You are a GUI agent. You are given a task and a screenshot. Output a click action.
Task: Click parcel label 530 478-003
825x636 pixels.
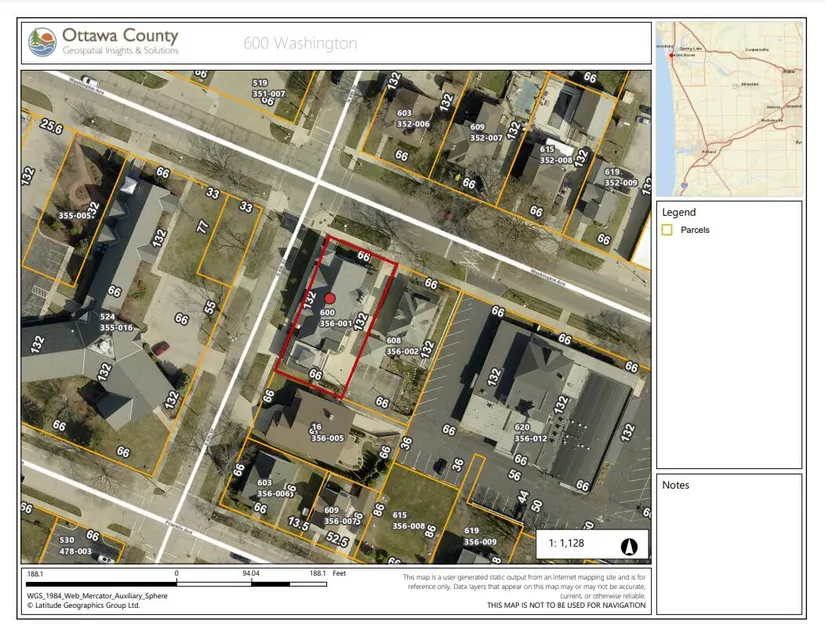coord(74,545)
